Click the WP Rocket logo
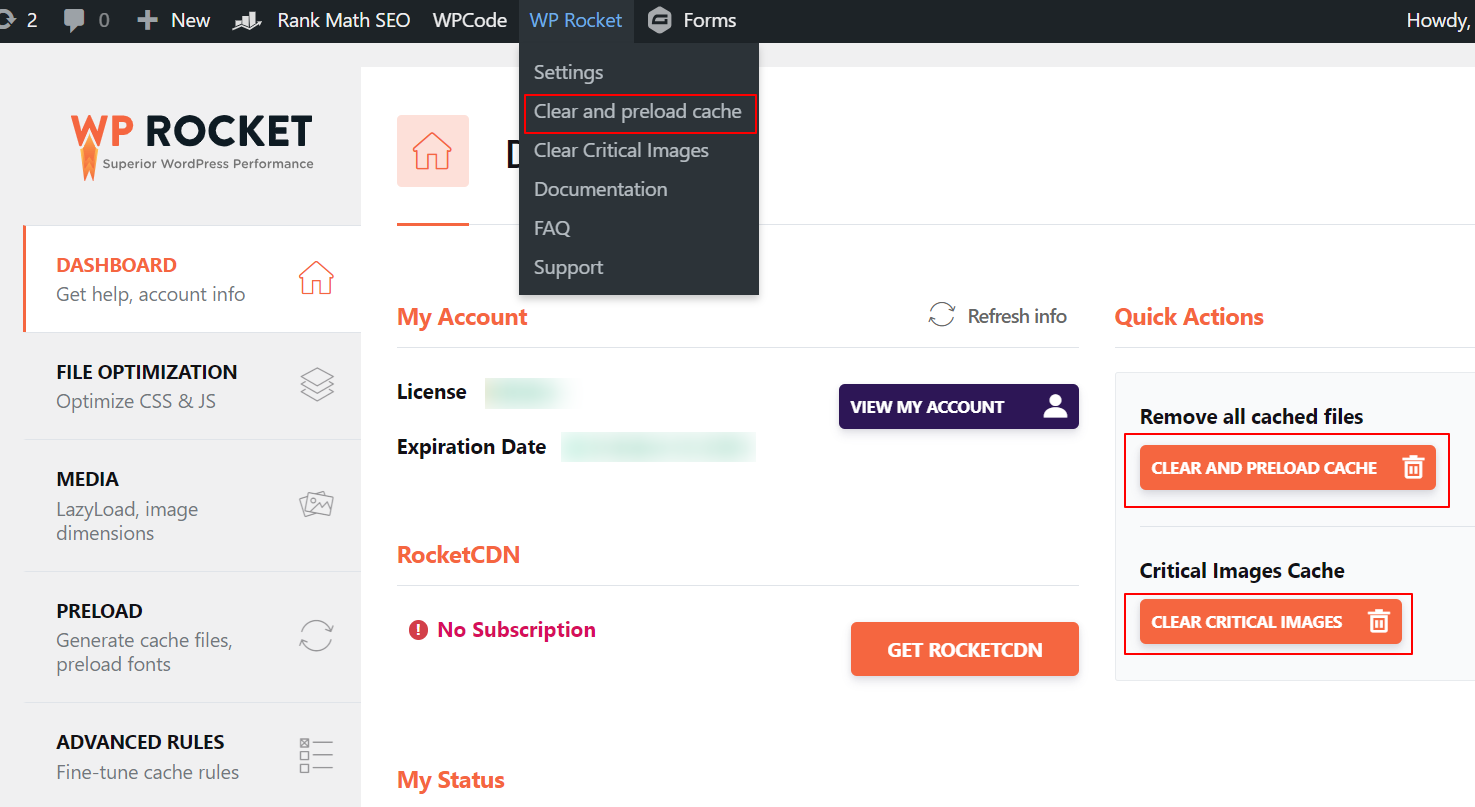The height and width of the screenshot is (807, 1475). click(192, 146)
